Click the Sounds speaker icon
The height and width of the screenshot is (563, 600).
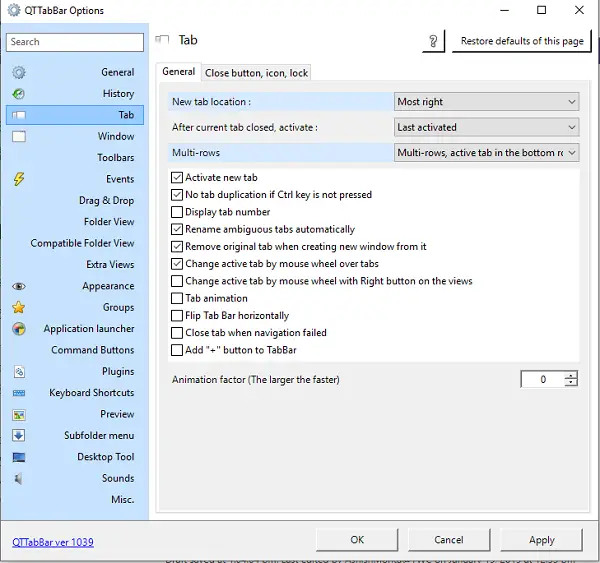pyautogui.click(x=18, y=478)
